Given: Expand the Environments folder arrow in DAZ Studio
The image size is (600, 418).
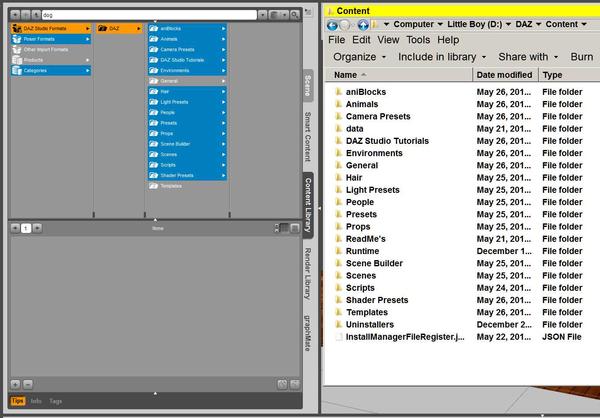Looking at the screenshot, I should 223,70.
